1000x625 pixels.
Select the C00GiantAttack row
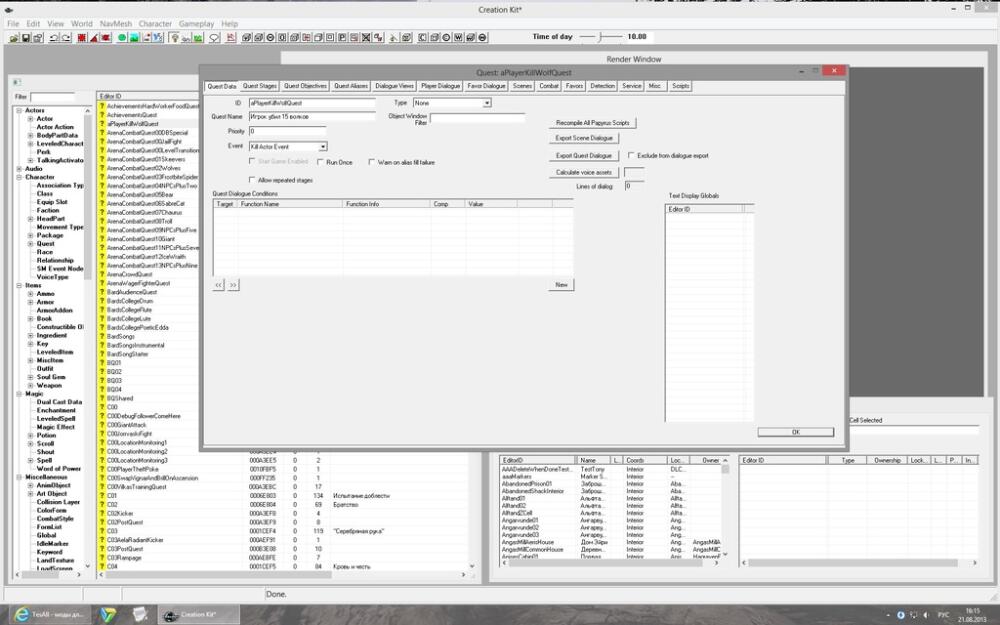pyautogui.click(x=126, y=425)
